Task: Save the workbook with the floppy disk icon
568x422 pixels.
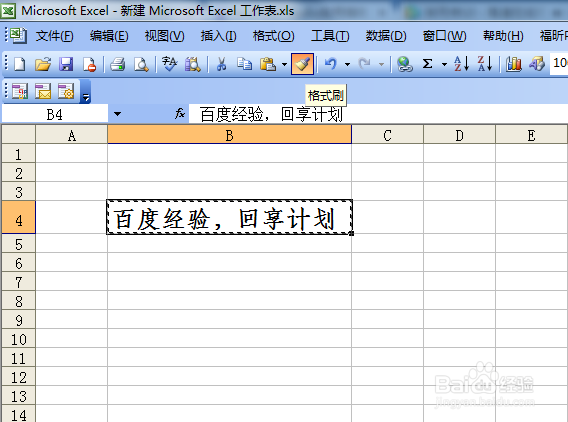Action: click(x=66, y=64)
